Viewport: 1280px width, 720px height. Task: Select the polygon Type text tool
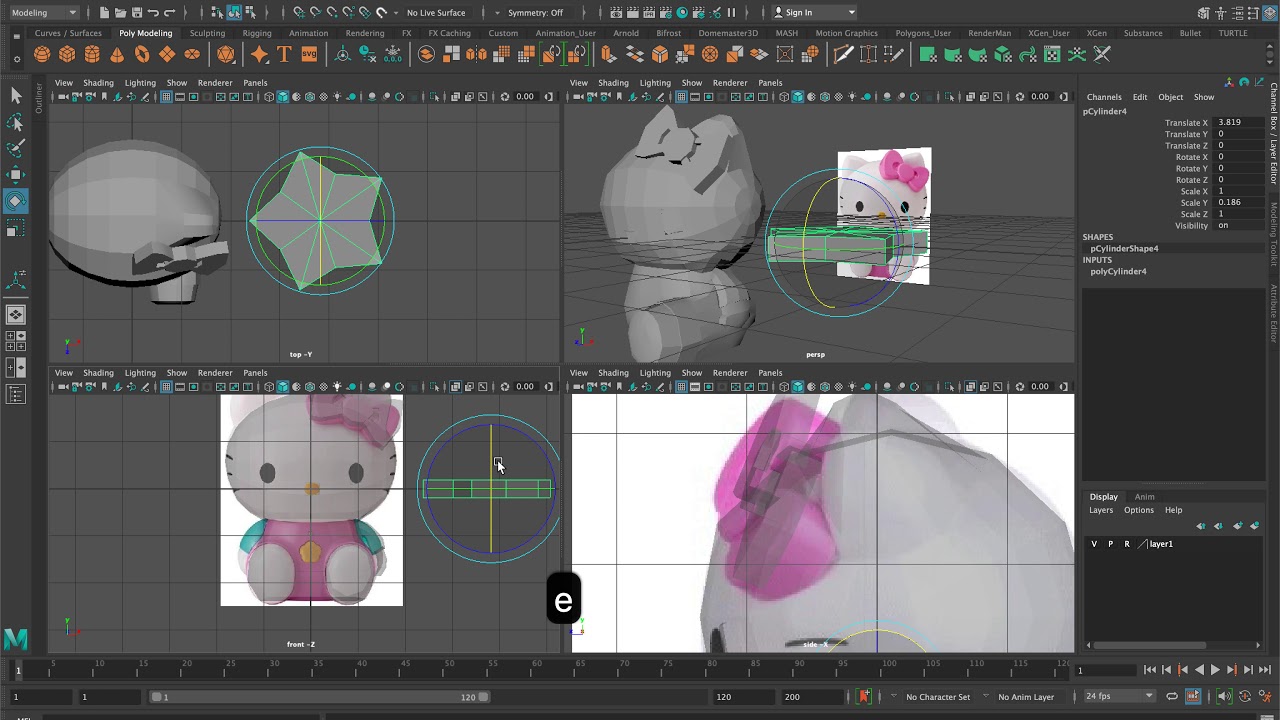point(284,54)
